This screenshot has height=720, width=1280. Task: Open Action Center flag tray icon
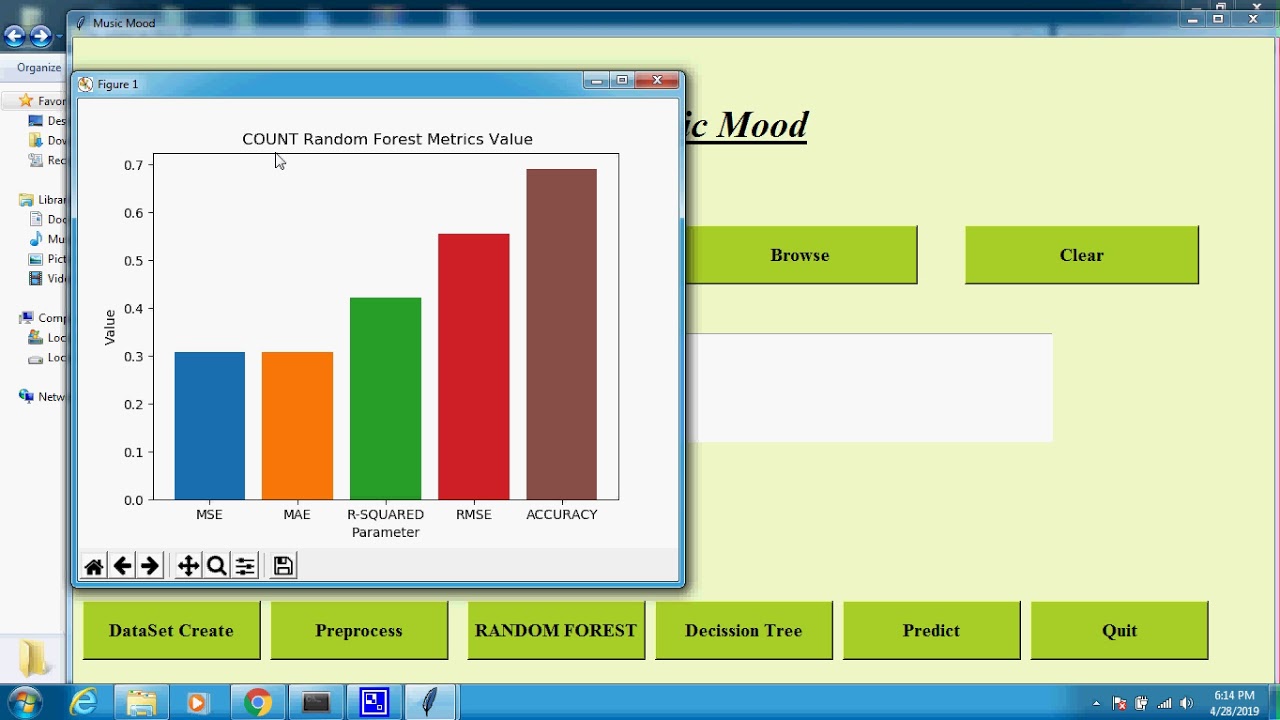(x=1120, y=703)
